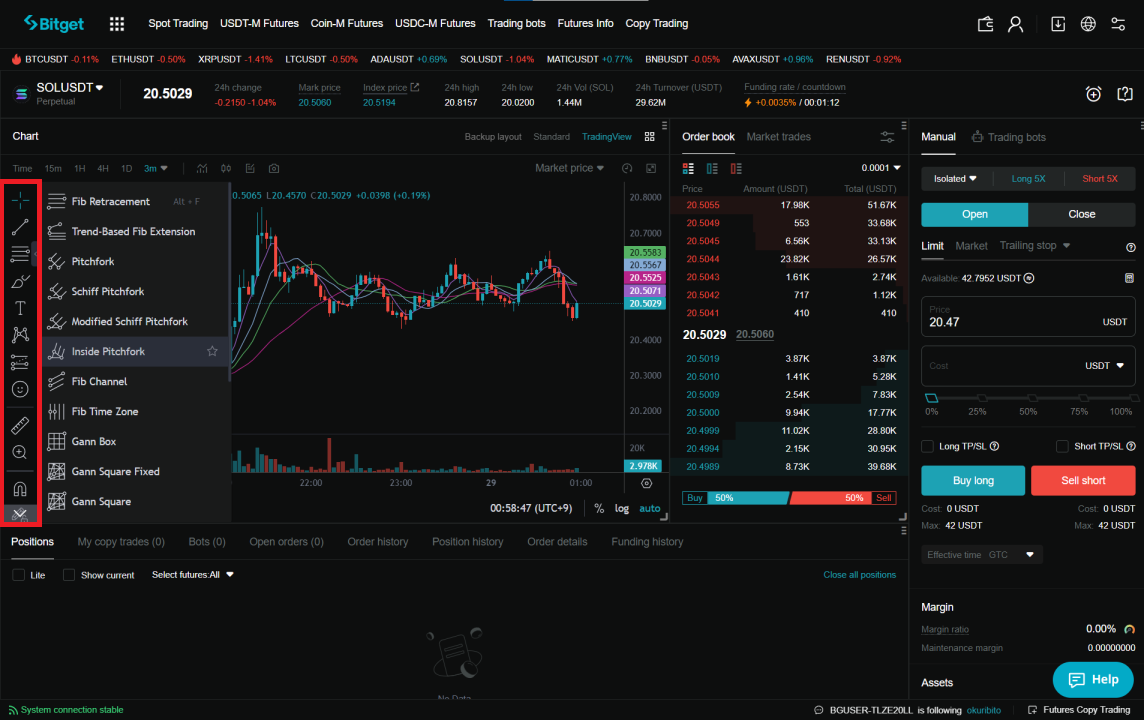This screenshot has width=1144, height=720.
Task: Select the ruler measure tool
Action: click(20, 425)
